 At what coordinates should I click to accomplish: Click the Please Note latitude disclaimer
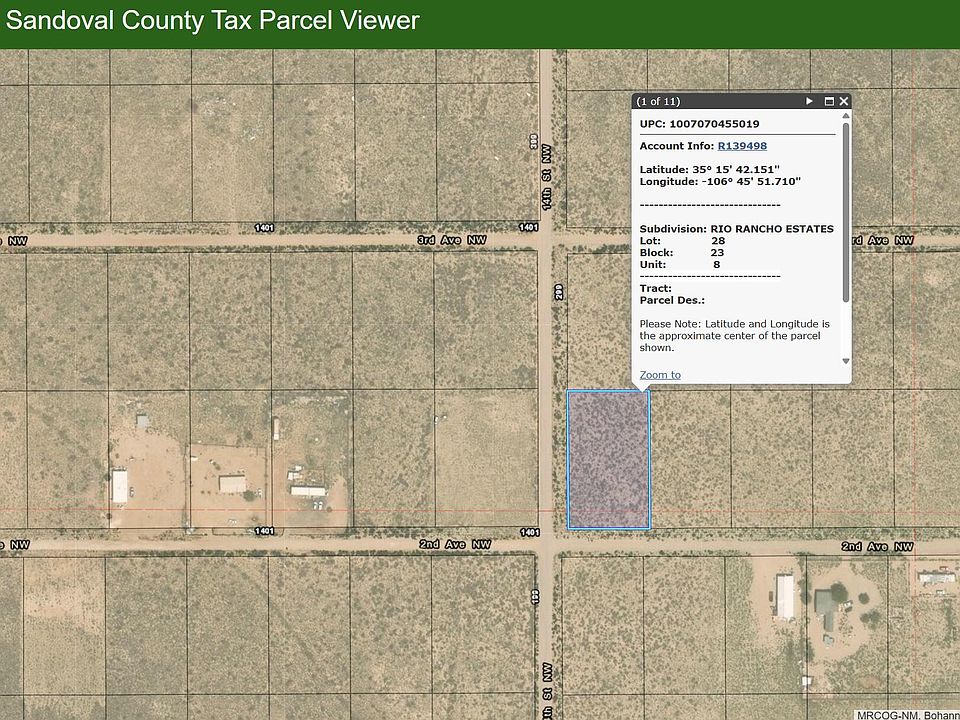coord(735,336)
